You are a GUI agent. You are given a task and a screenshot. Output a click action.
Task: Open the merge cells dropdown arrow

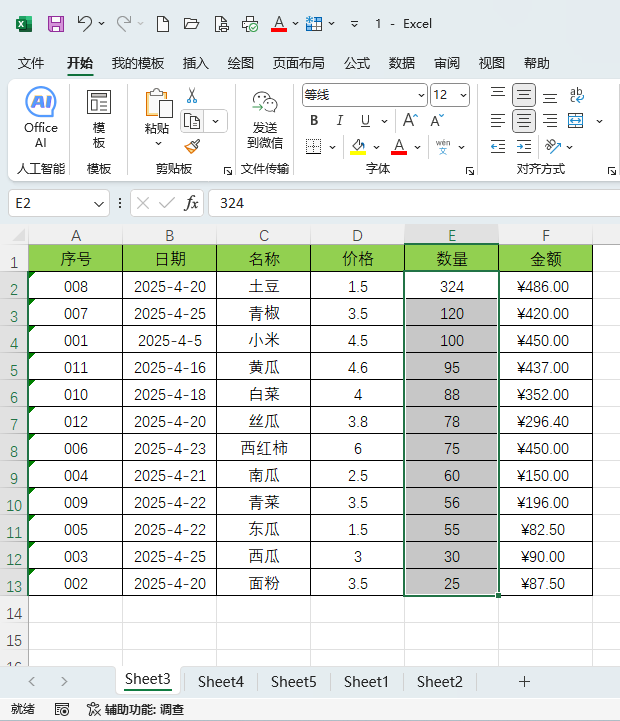point(599,121)
